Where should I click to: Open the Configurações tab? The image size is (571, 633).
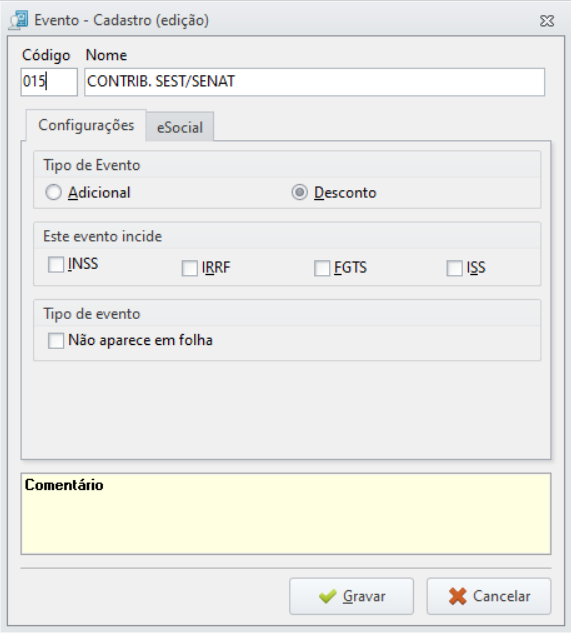point(86,126)
